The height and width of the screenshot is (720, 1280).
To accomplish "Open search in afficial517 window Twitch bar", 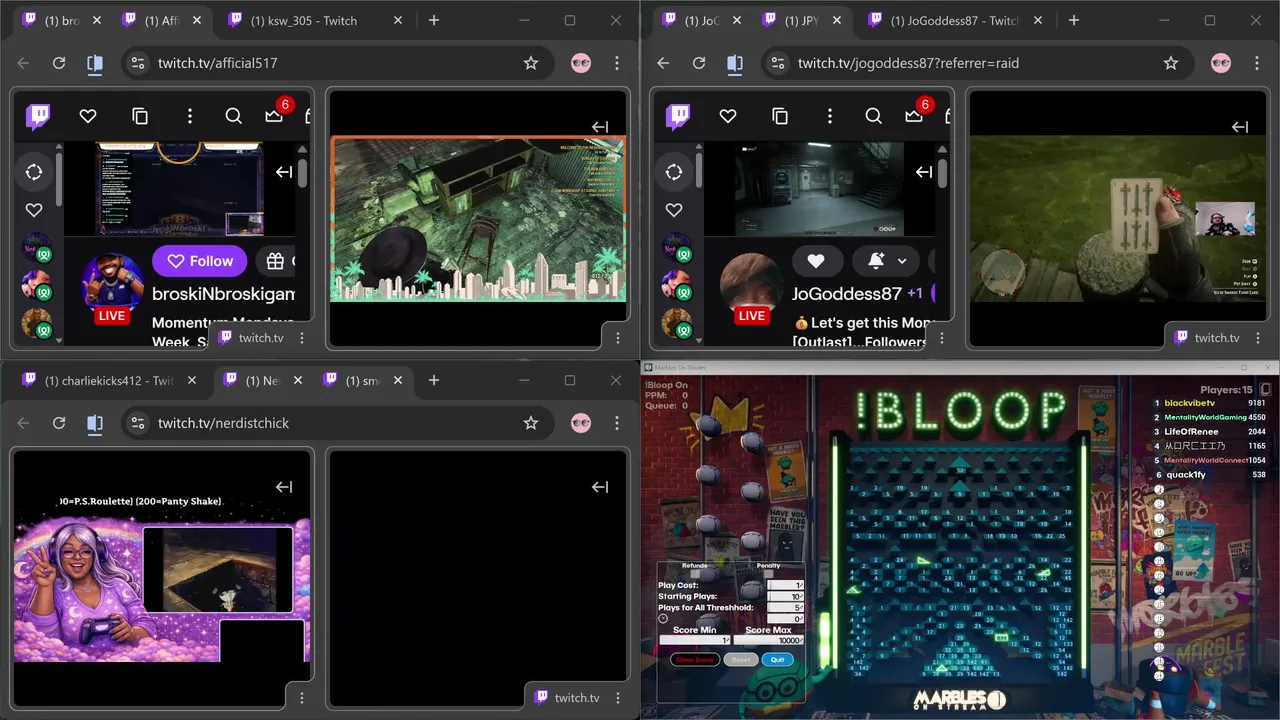I will click(x=234, y=117).
